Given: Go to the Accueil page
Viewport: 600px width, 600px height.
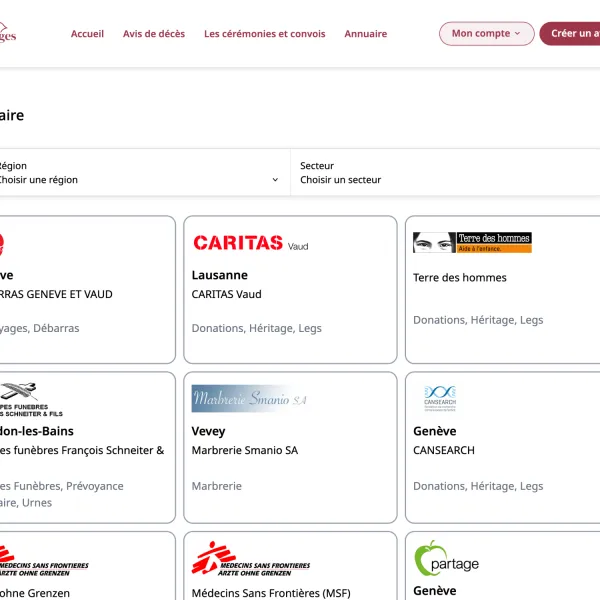Looking at the screenshot, I should click(87, 34).
